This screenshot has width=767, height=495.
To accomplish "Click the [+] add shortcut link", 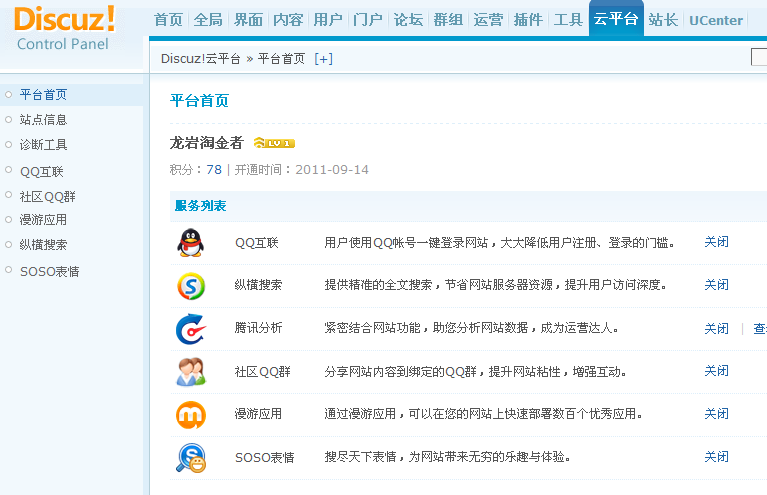I will [x=323, y=59].
